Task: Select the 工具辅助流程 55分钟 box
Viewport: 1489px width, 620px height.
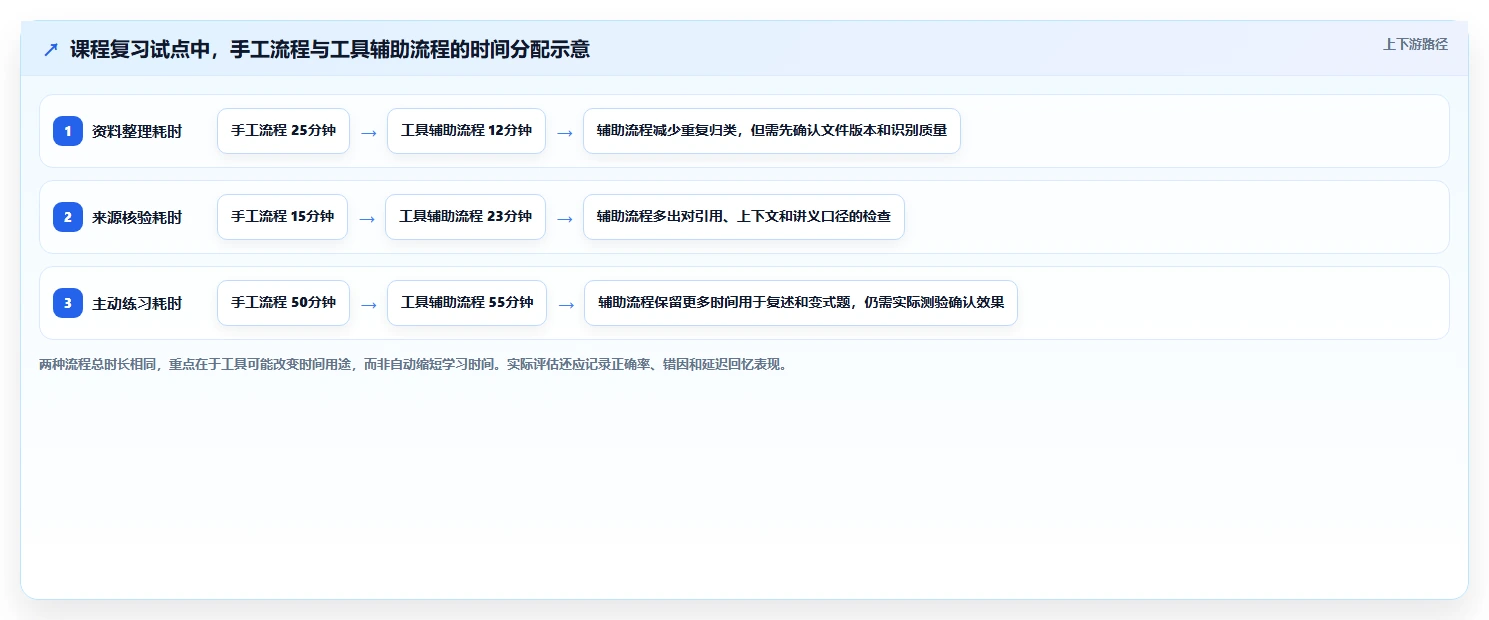Action: 467,303
